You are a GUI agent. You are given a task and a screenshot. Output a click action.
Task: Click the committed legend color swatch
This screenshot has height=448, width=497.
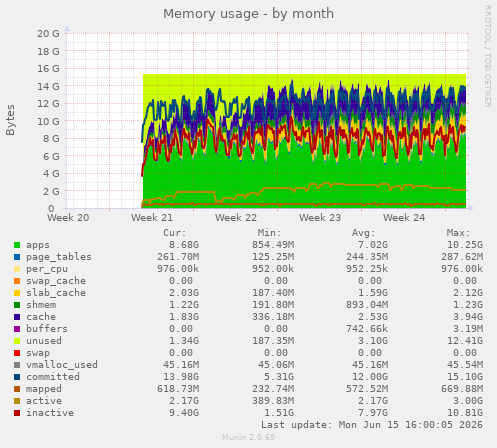pyautogui.click(x=17, y=377)
